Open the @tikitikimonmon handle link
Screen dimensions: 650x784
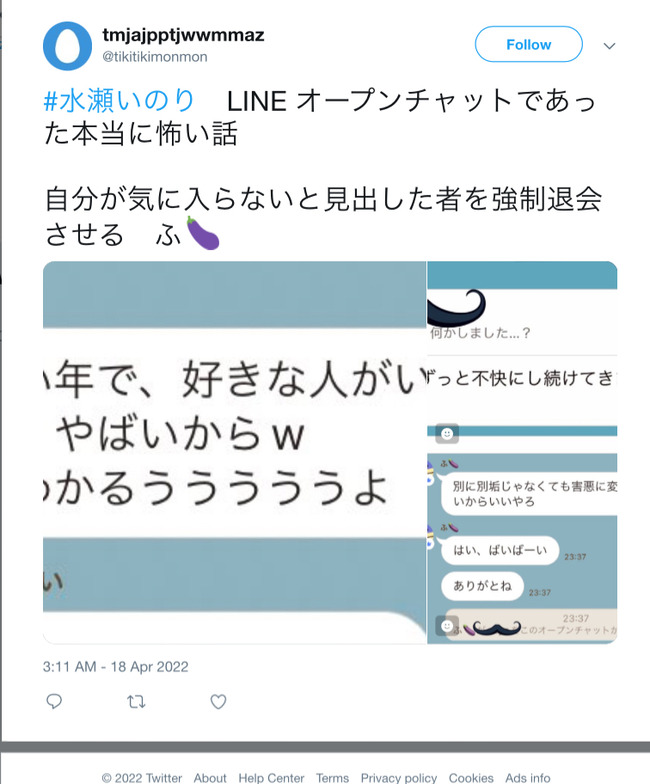154,57
